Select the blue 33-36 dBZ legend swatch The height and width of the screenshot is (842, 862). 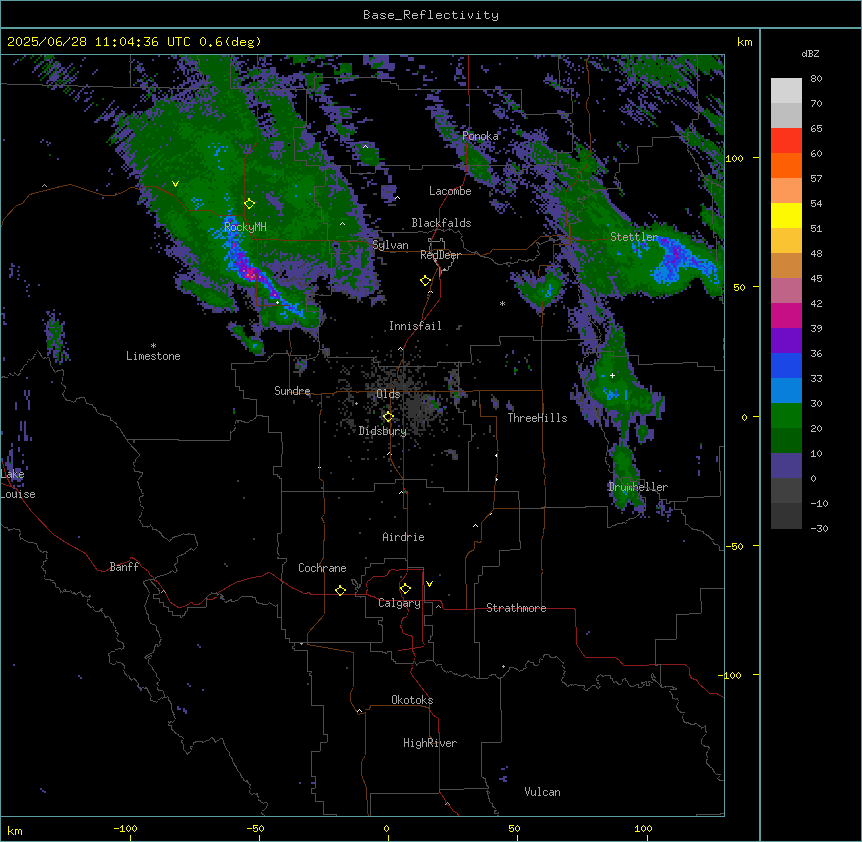coord(786,365)
